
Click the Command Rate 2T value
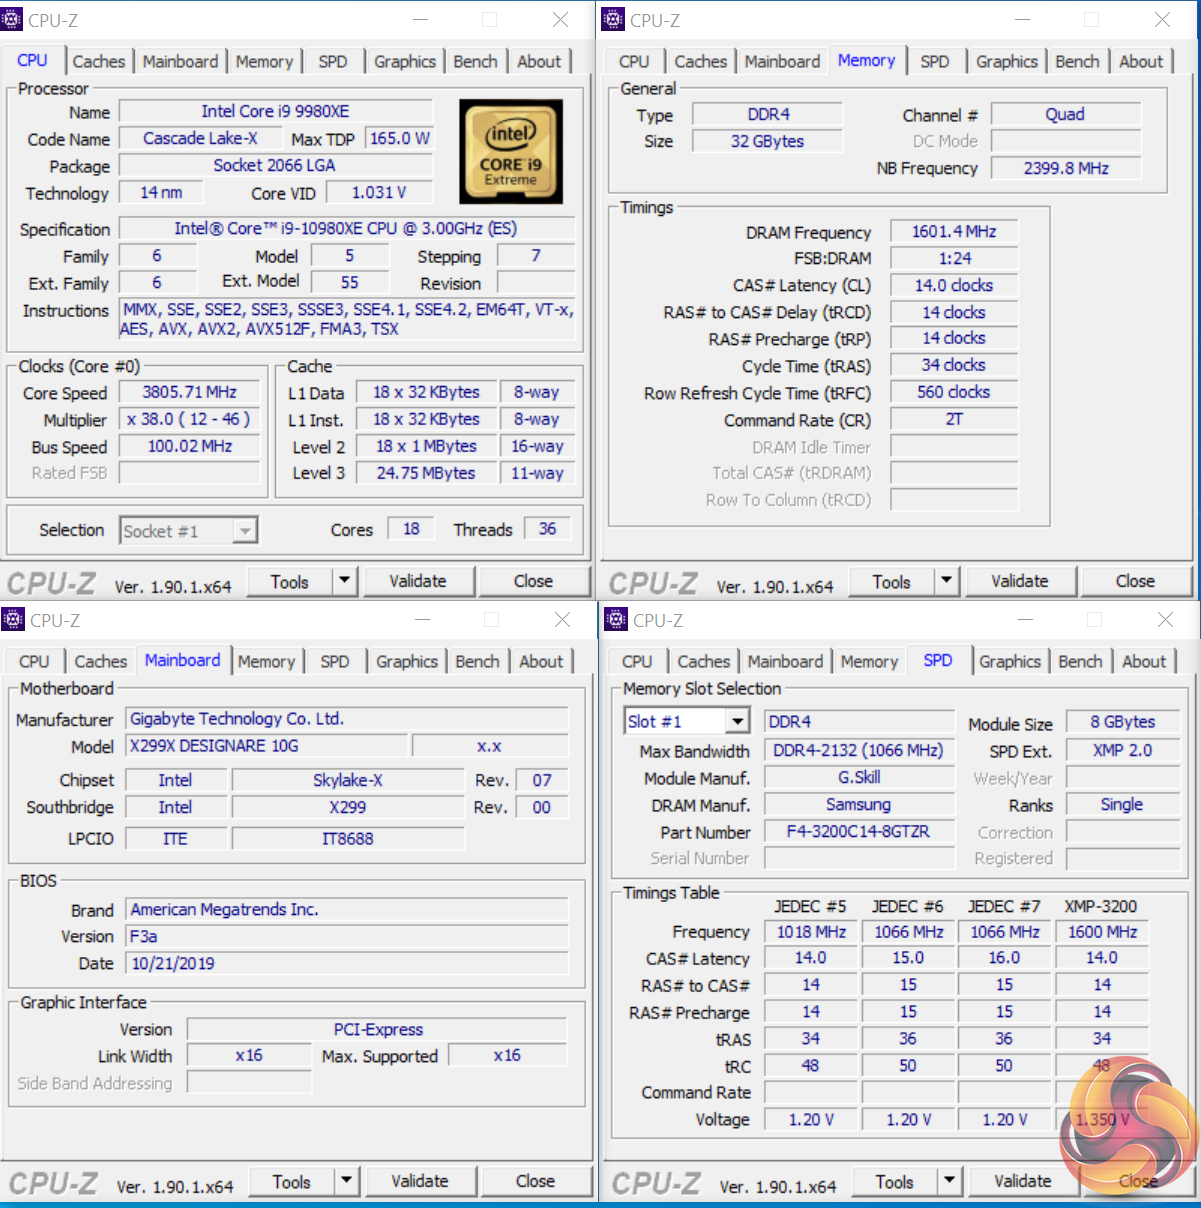point(954,419)
